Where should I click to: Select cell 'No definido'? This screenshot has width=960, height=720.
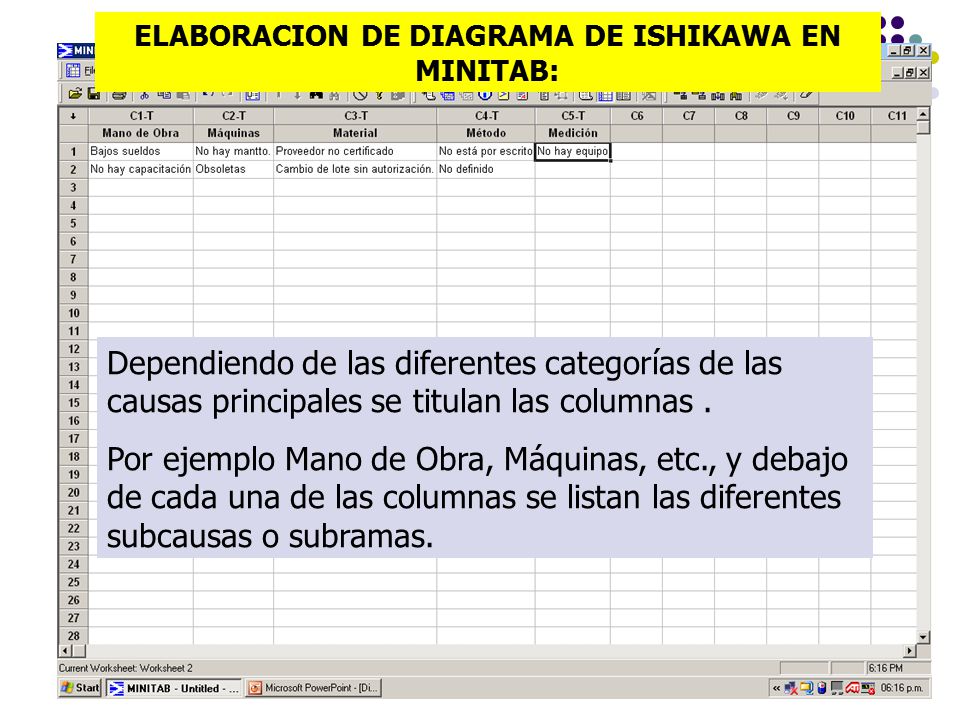486,169
